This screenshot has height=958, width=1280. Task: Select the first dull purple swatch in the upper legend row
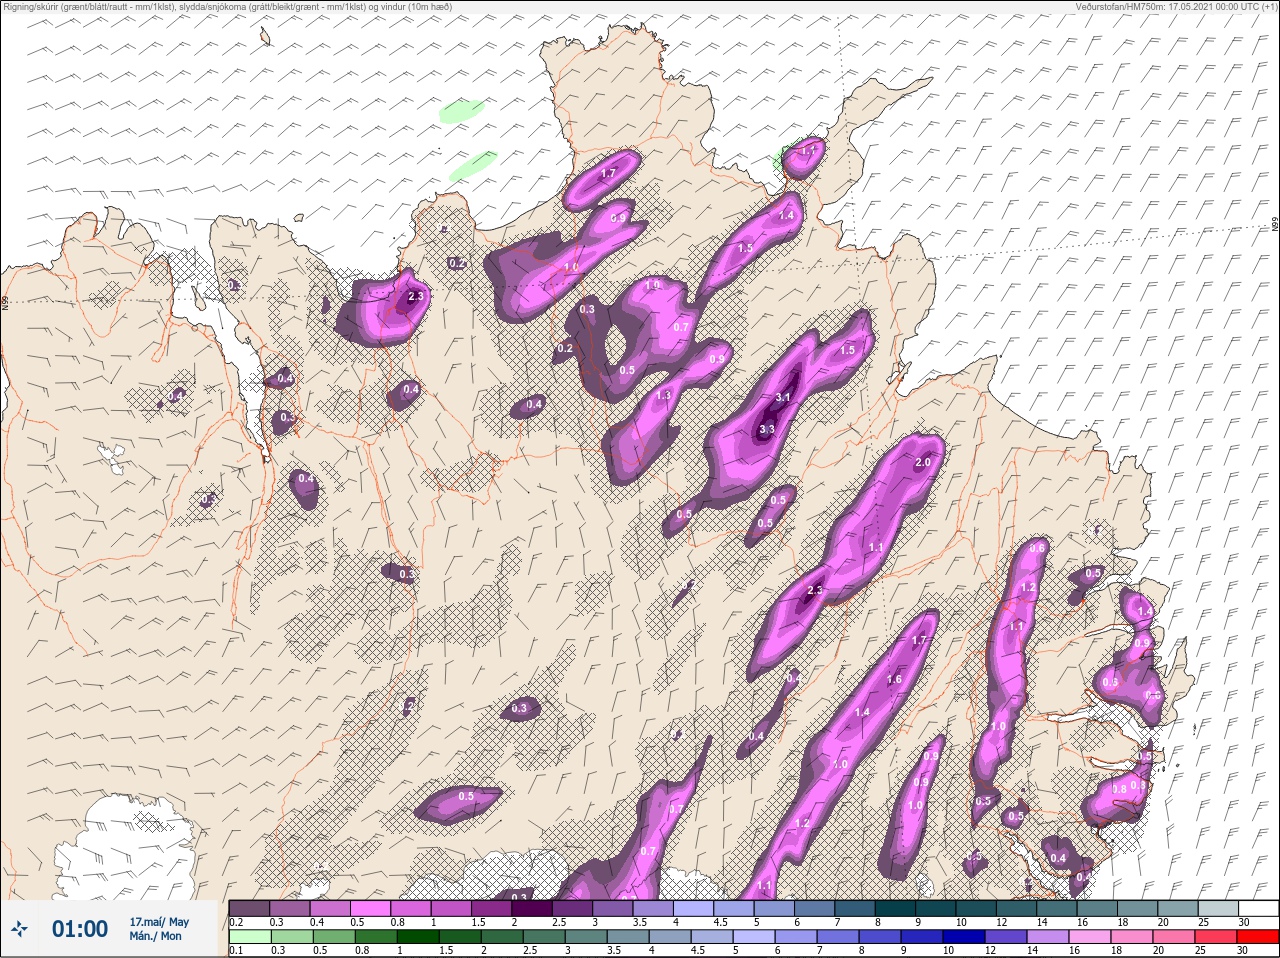point(250,909)
